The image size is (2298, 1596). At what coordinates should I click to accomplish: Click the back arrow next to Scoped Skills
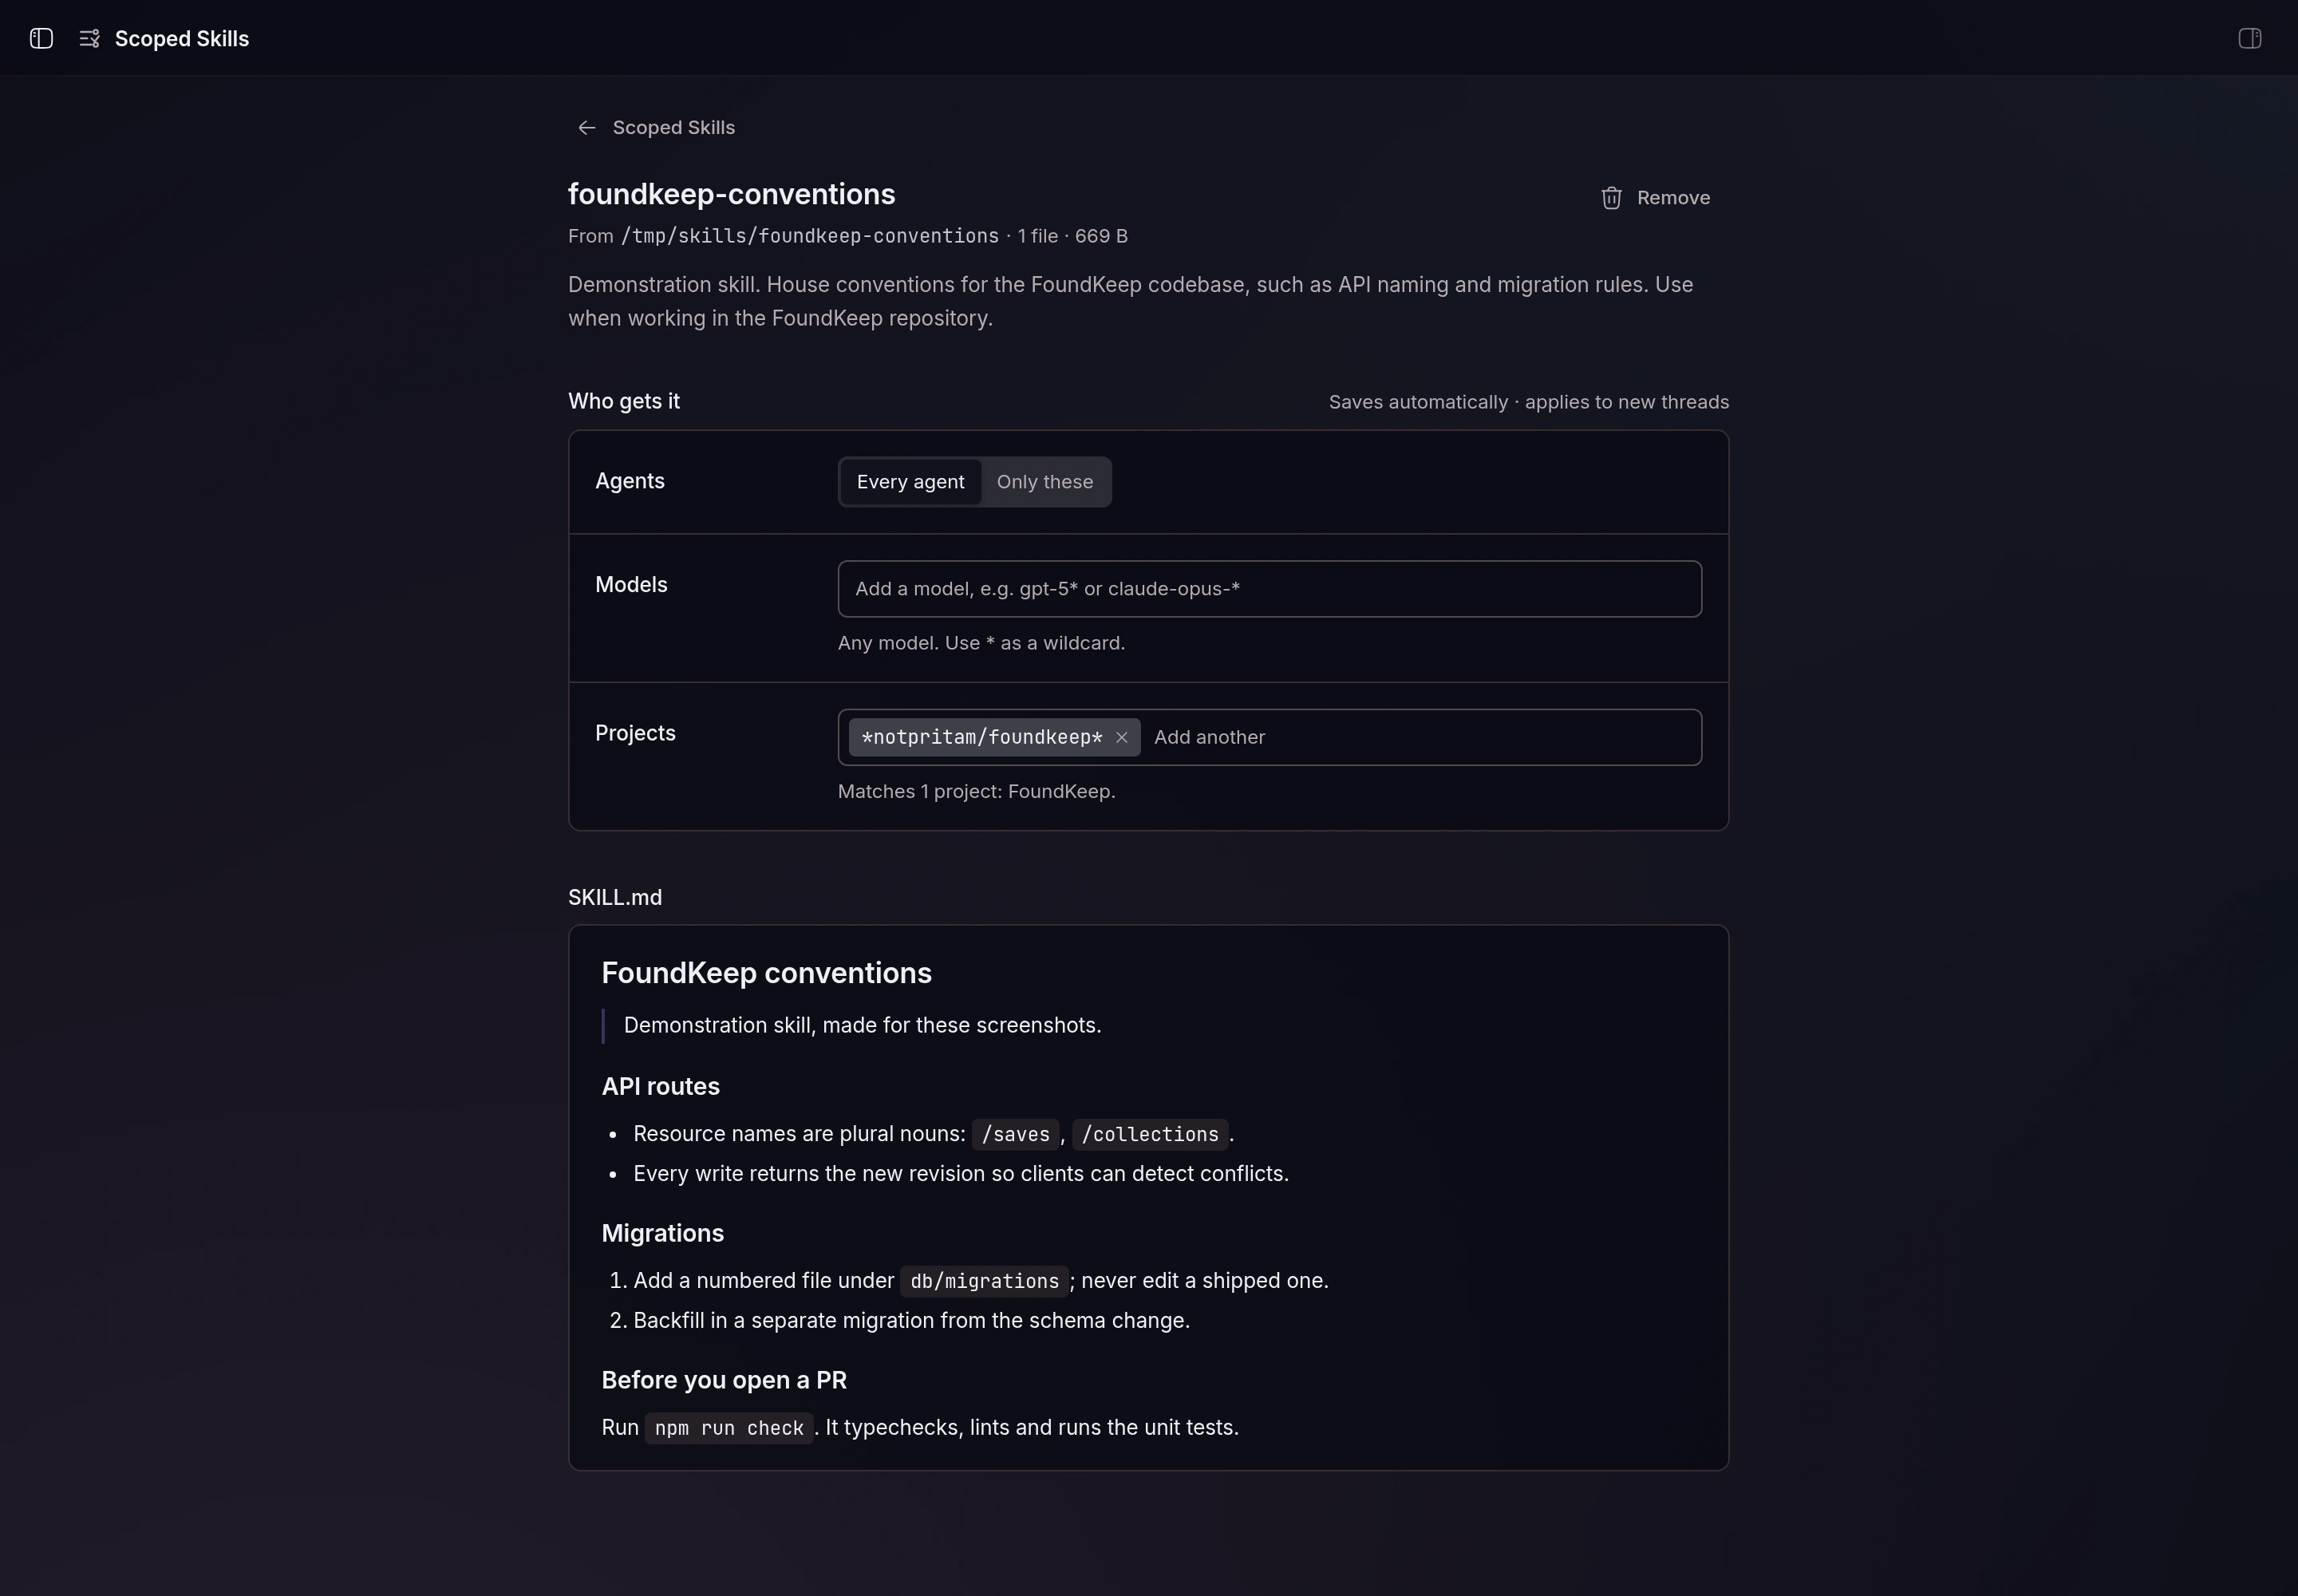pos(587,128)
